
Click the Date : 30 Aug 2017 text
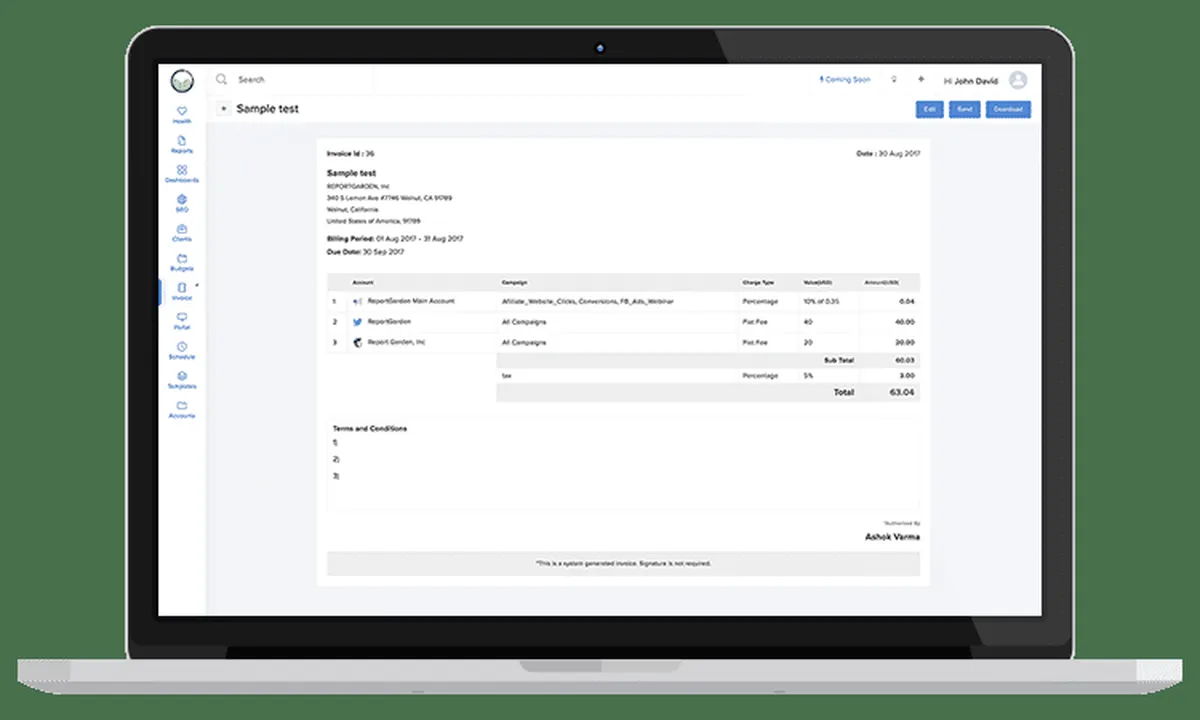point(888,154)
